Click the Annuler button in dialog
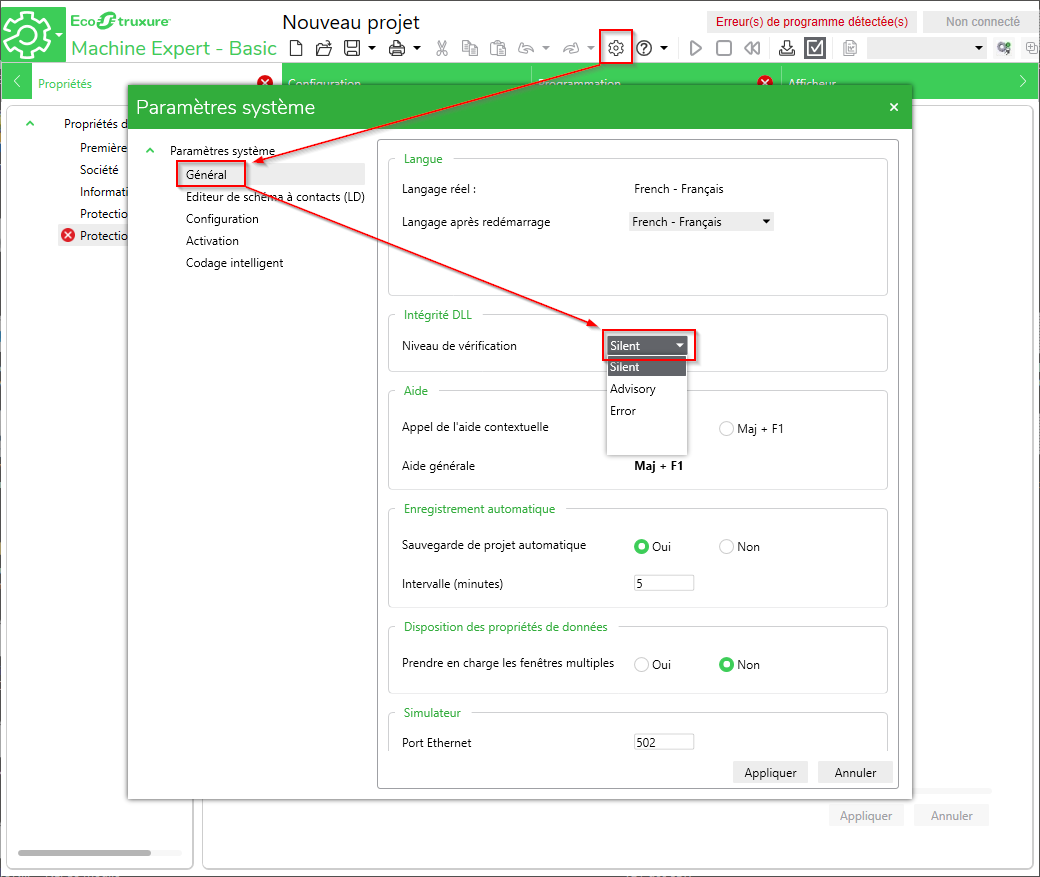 click(855, 773)
